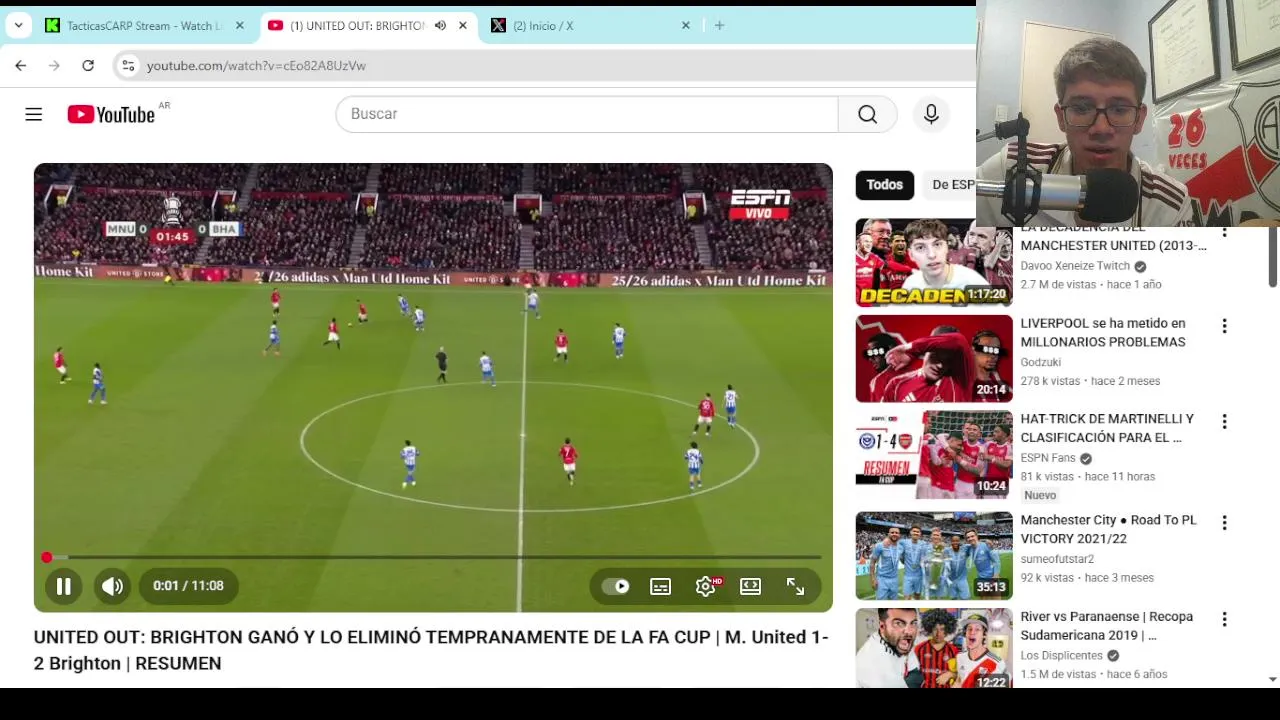Open Manchester City Road To PL thumbnail

click(934, 556)
